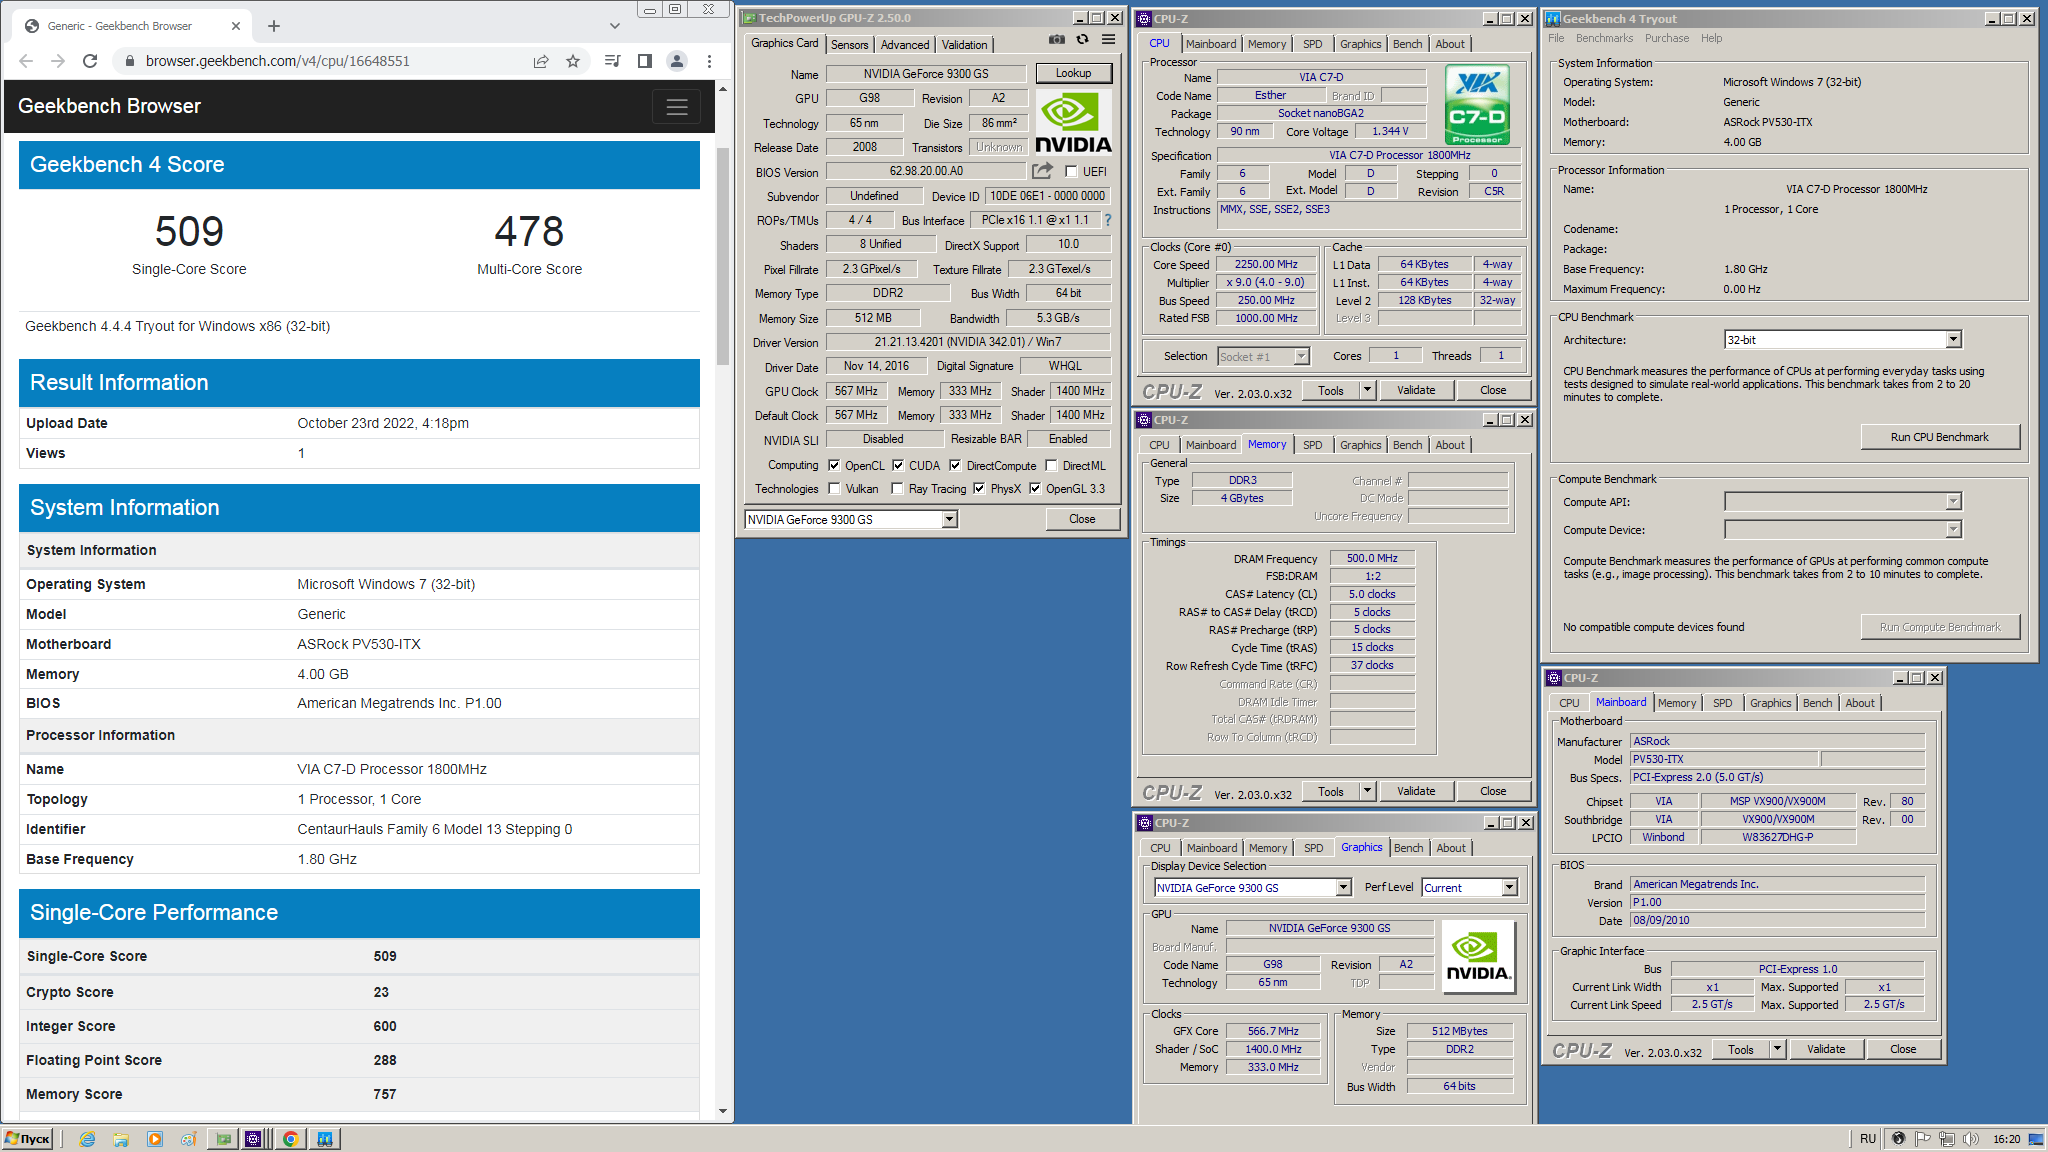Click the GPU-Z refresh icon
This screenshot has height=1152, width=2048.
[x=1082, y=40]
